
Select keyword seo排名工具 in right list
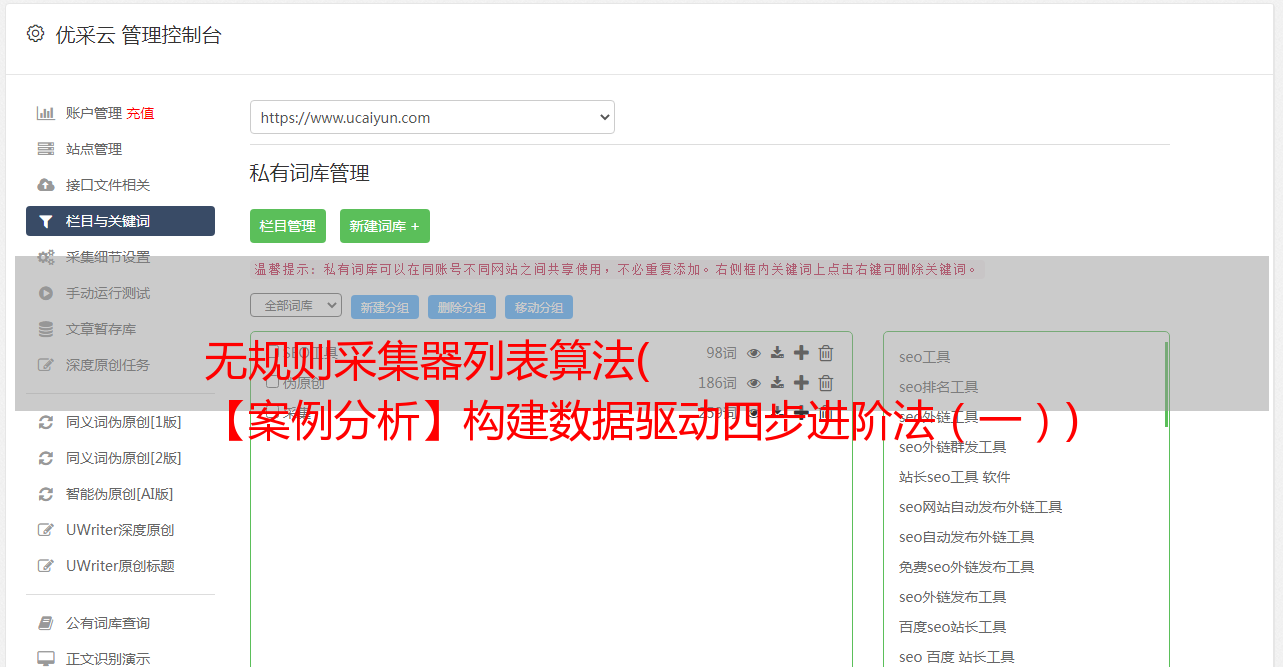click(939, 387)
